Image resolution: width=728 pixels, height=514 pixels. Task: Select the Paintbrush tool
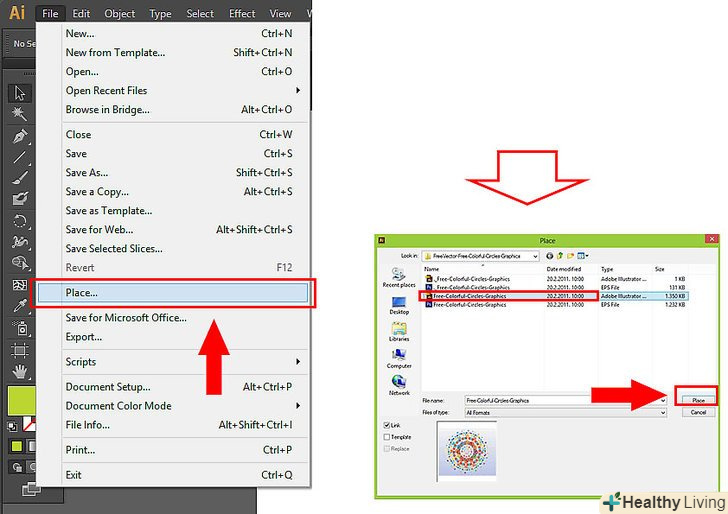click(x=20, y=178)
